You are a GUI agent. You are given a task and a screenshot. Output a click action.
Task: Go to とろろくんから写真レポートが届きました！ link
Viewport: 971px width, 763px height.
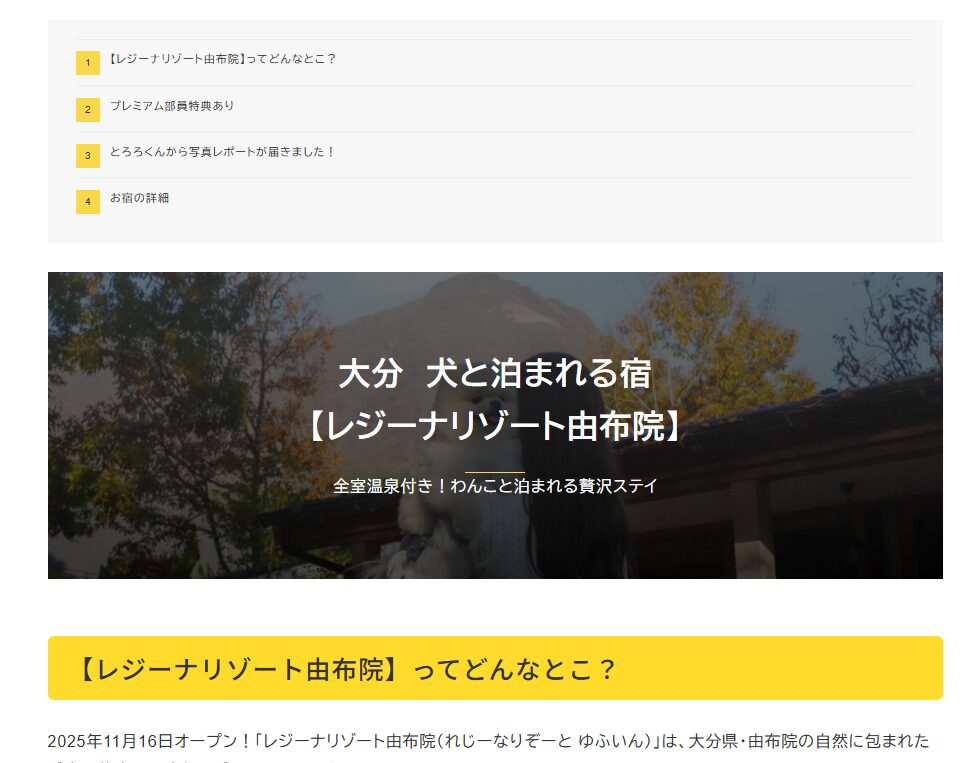pyautogui.click(x=222, y=151)
